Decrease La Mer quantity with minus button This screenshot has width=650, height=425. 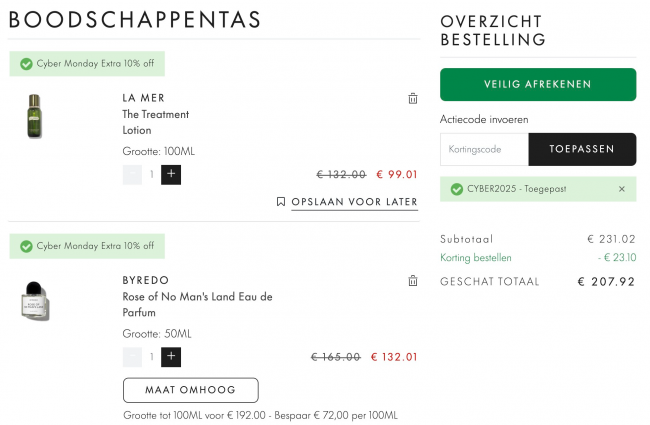pos(132,174)
